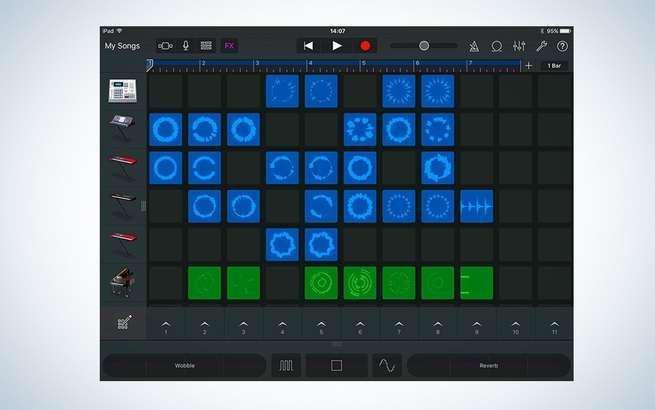Image resolution: width=655 pixels, height=410 pixels.
Task: Select empty drum machine cell in column 1
Action: [165, 91]
